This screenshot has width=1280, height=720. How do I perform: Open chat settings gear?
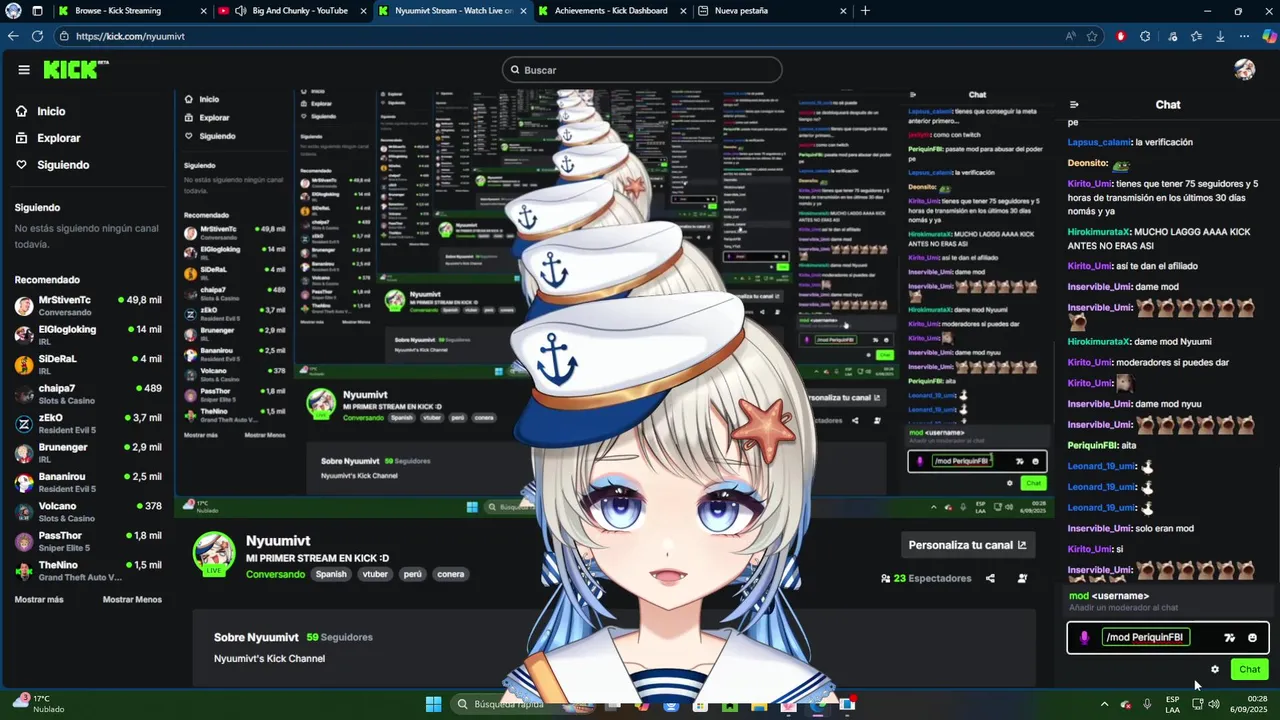[x=1215, y=670]
